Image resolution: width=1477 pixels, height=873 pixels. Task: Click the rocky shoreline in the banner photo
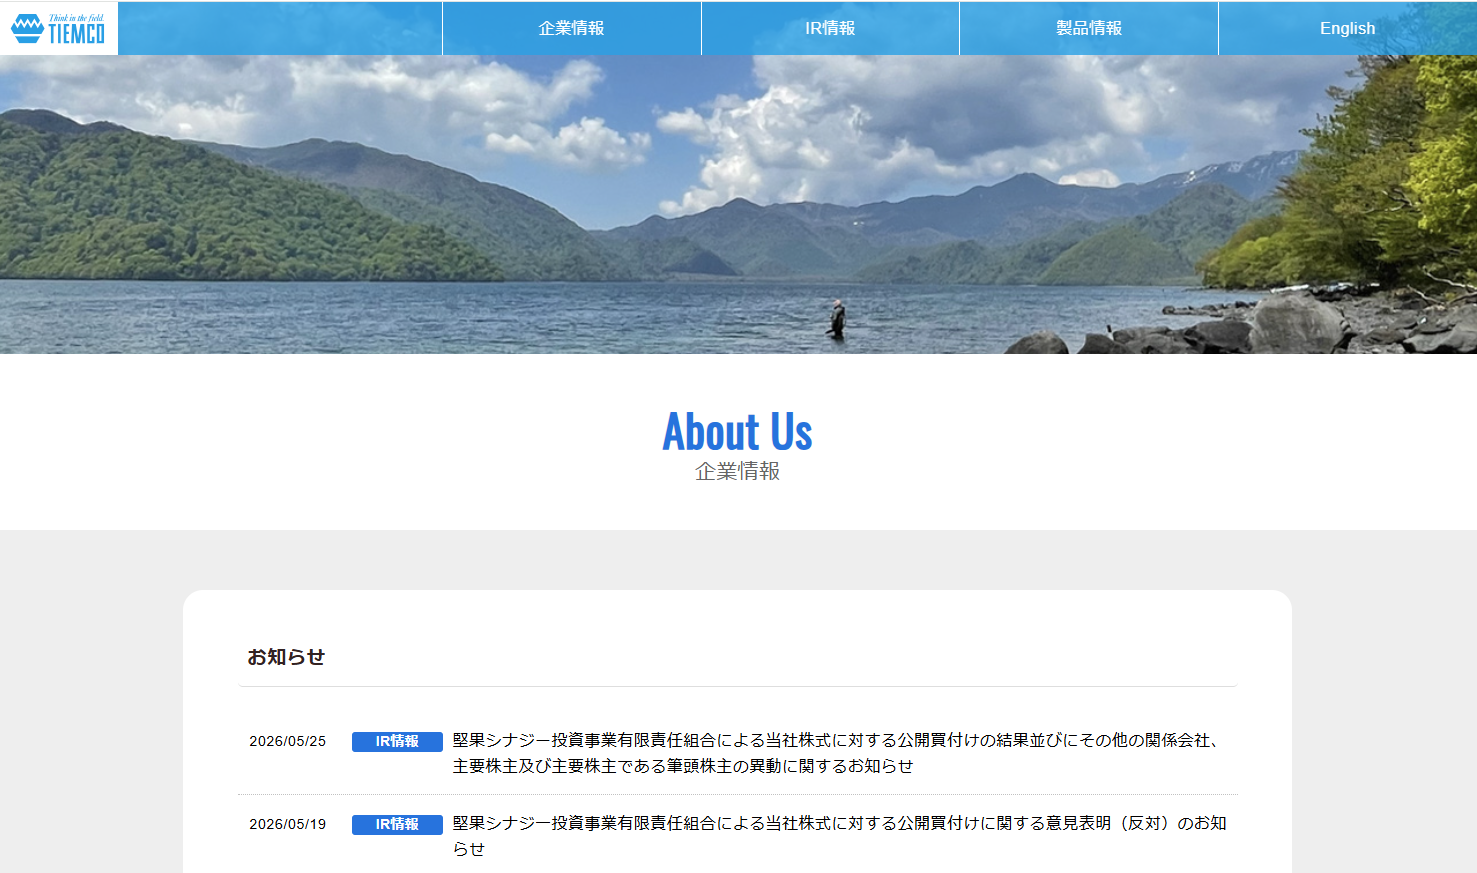click(x=1250, y=325)
